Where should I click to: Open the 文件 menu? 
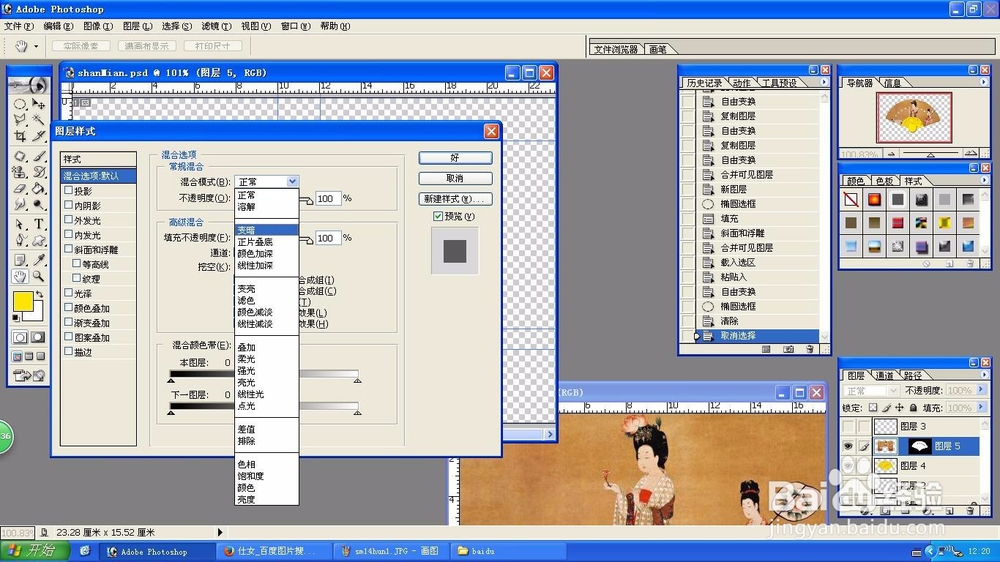click(18, 26)
